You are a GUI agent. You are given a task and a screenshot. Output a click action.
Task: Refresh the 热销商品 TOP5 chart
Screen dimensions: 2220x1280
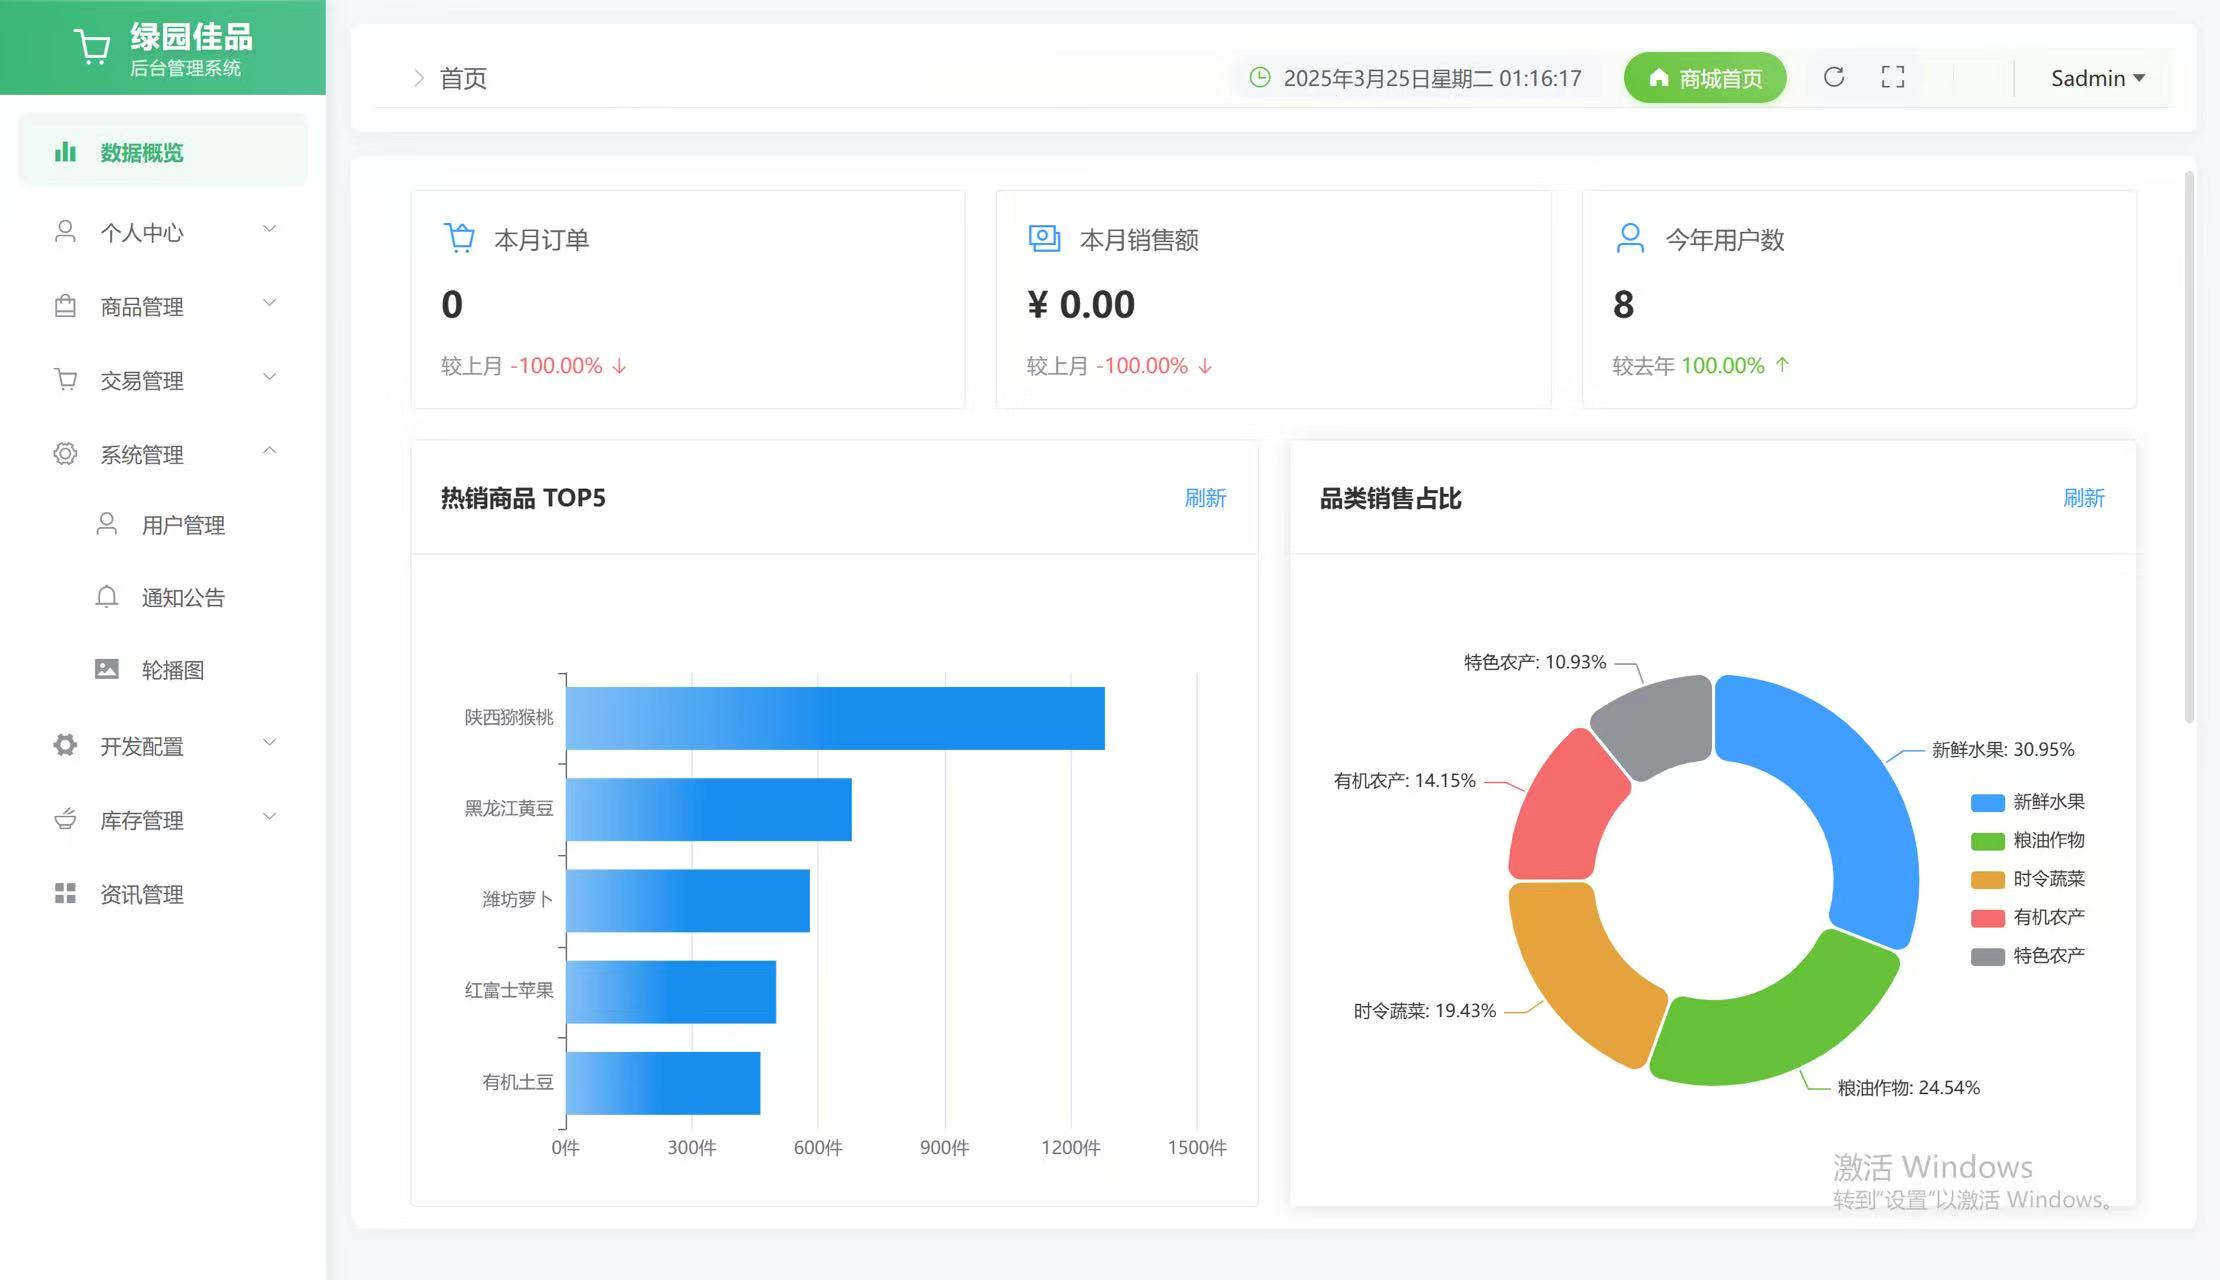(x=1205, y=498)
